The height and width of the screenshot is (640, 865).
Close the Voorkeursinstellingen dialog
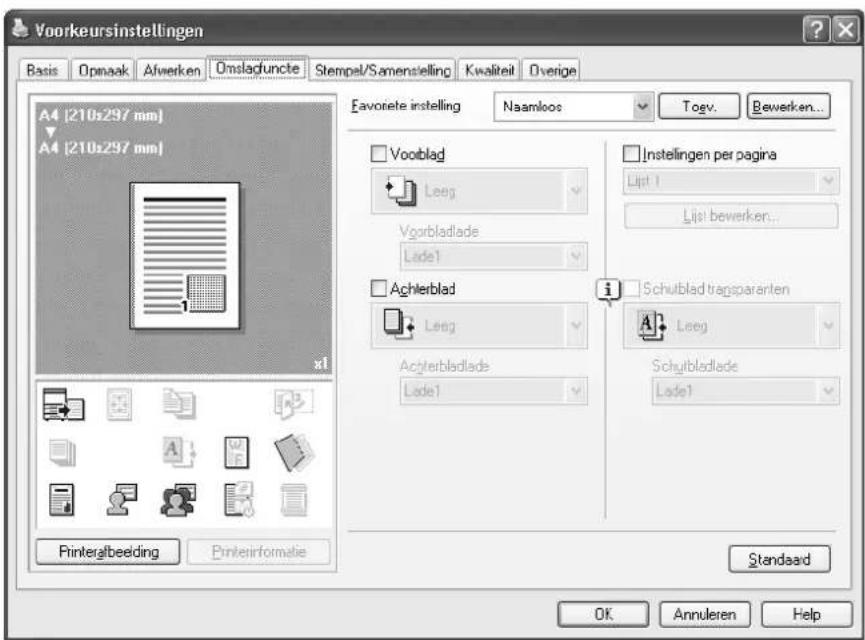(x=845, y=29)
